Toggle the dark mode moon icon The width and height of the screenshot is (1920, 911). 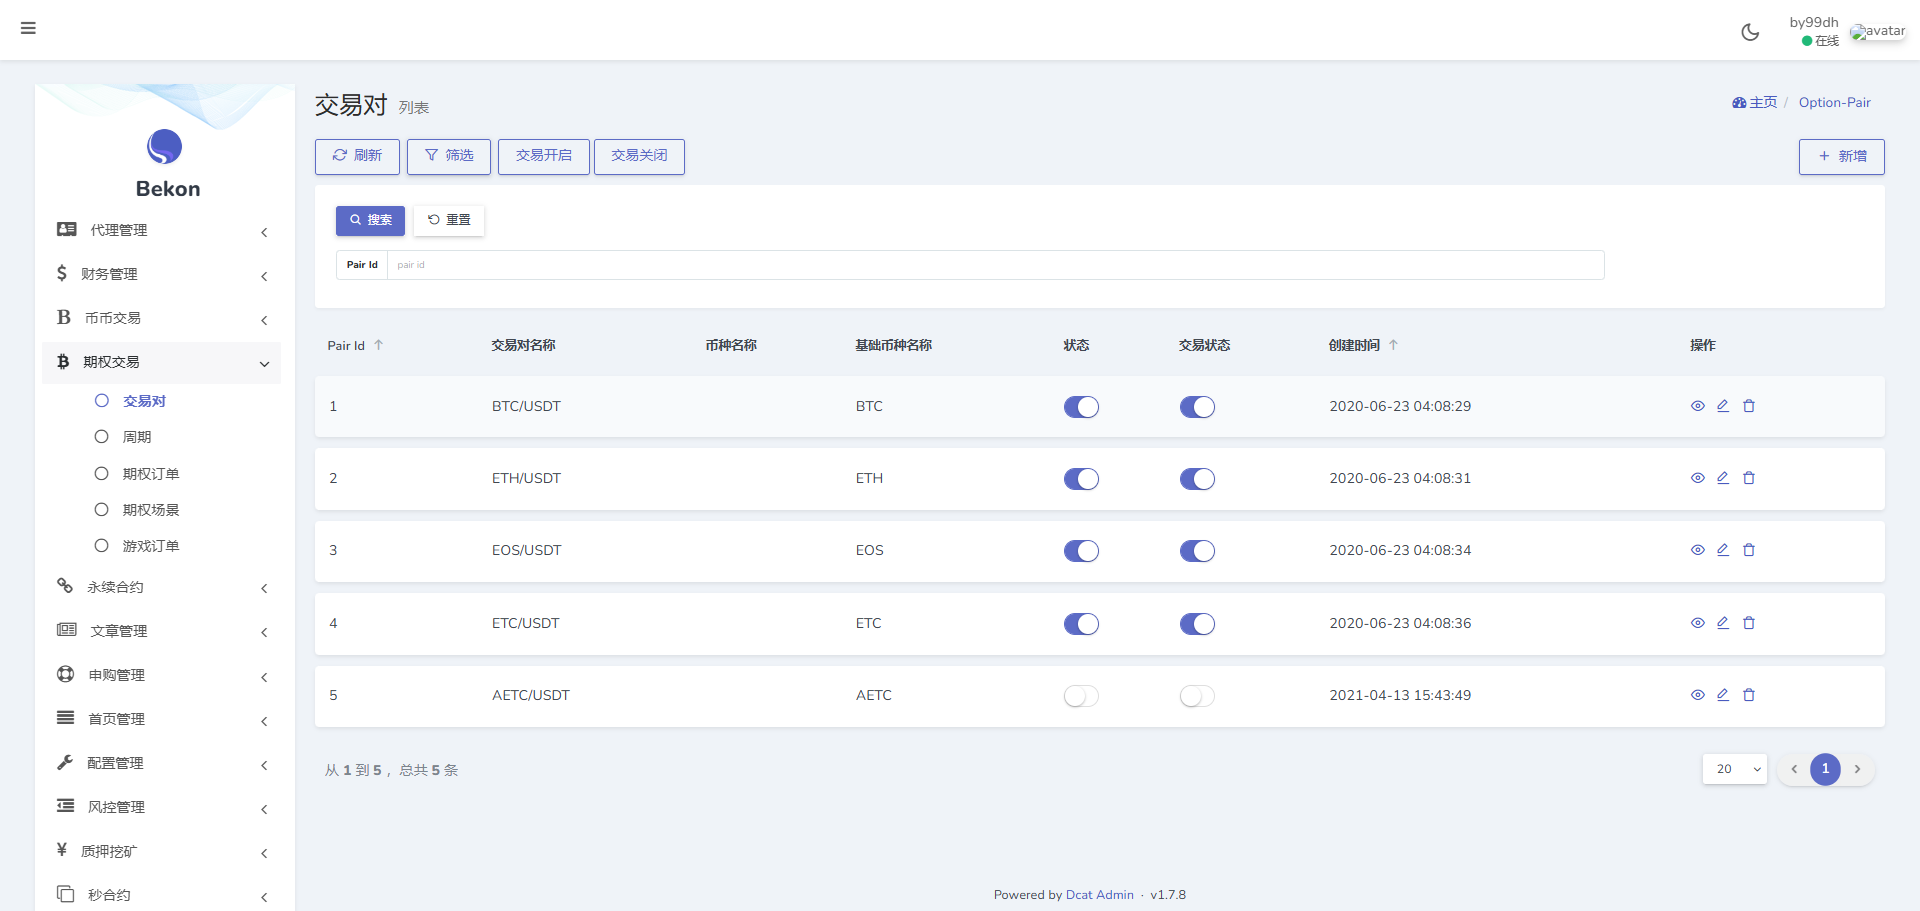[1750, 32]
